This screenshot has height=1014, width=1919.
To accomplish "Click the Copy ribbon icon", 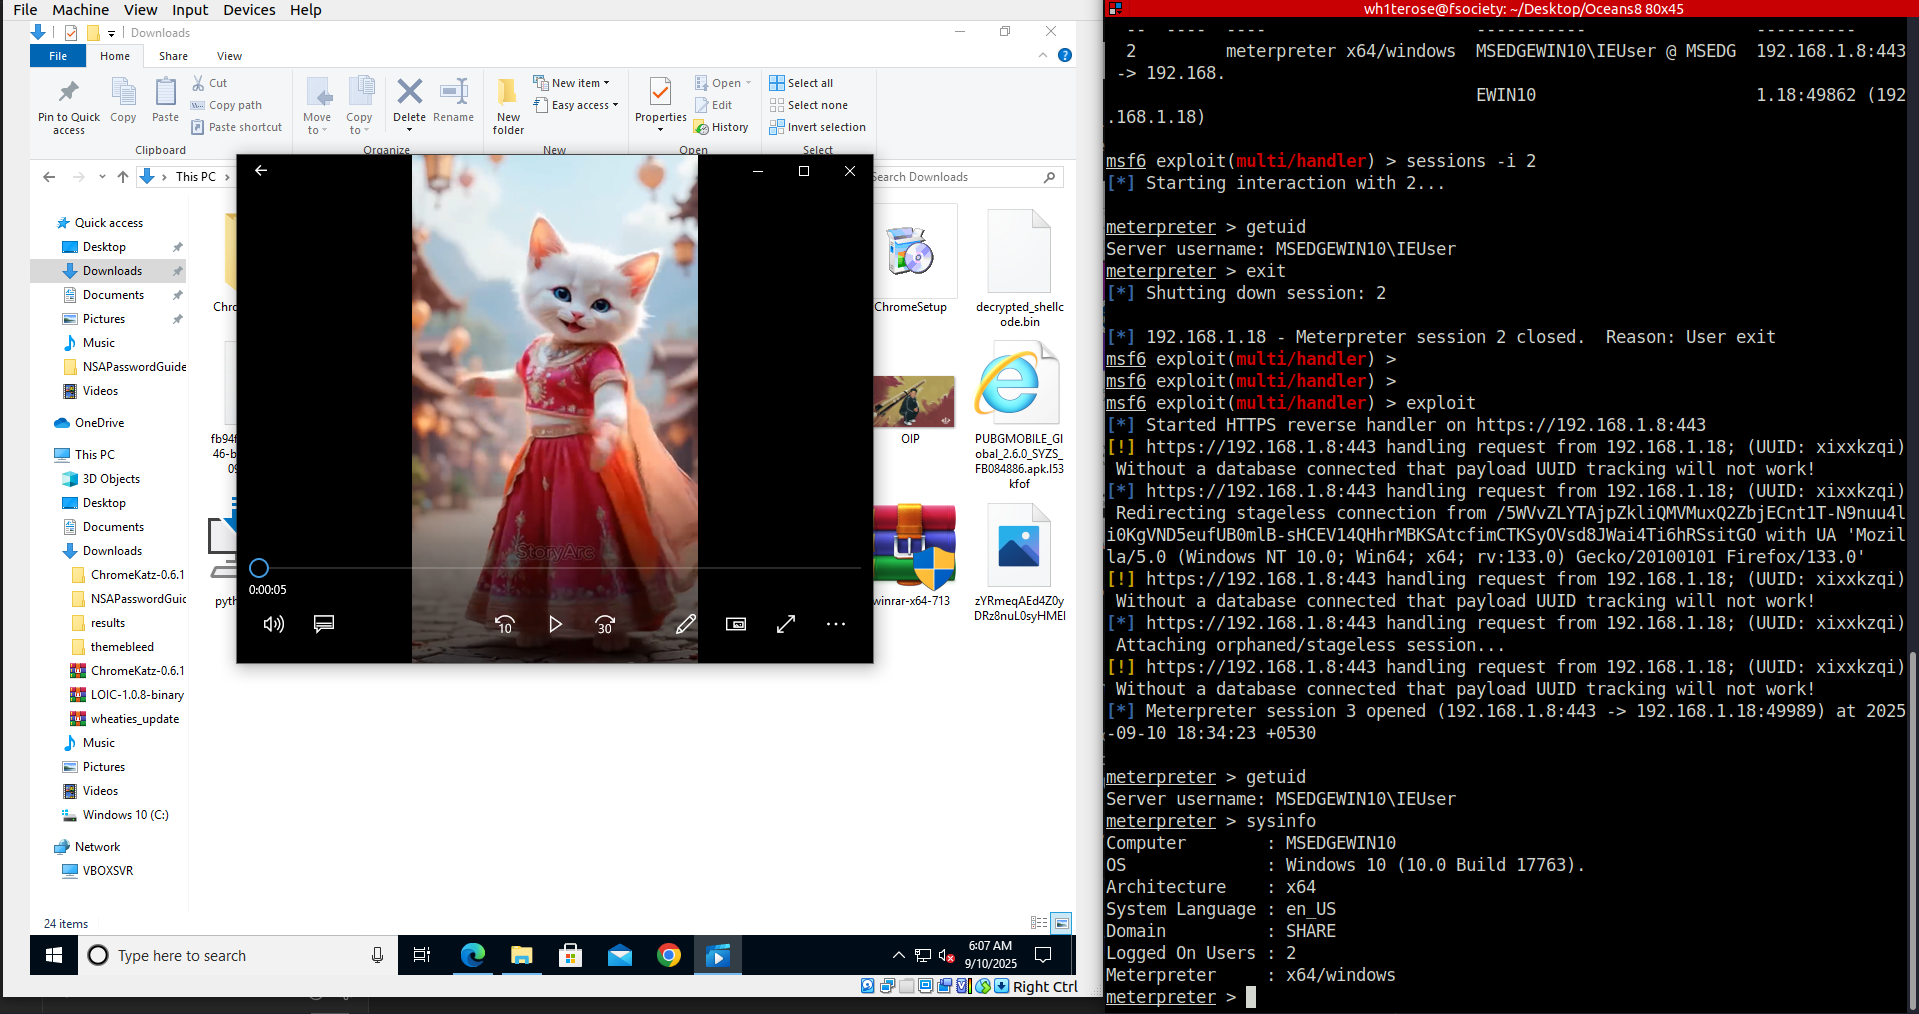I will (123, 101).
